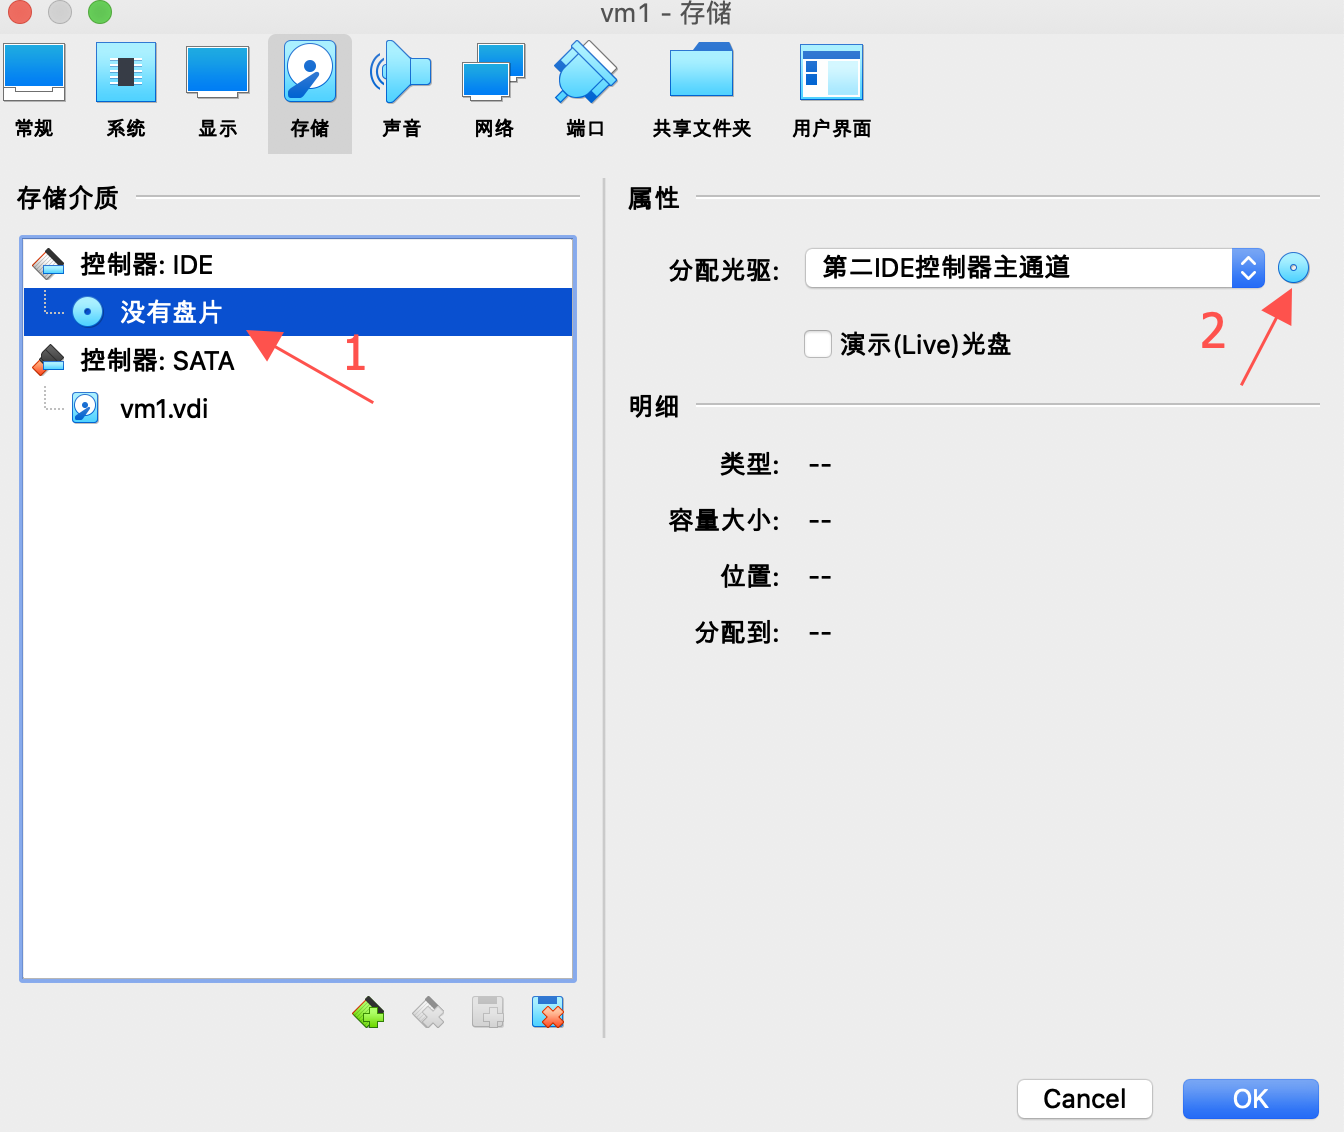Open the 端口 (Ports) settings
Viewport: 1344px width, 1132px height.
pyautogui.click(x=585, y=90)
